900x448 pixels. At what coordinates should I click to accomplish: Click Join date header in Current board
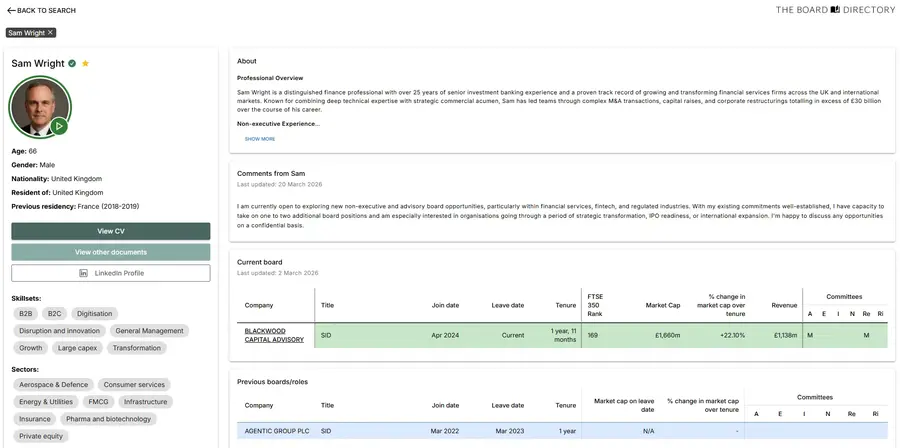pyautogui.click(x=445, y=305)
